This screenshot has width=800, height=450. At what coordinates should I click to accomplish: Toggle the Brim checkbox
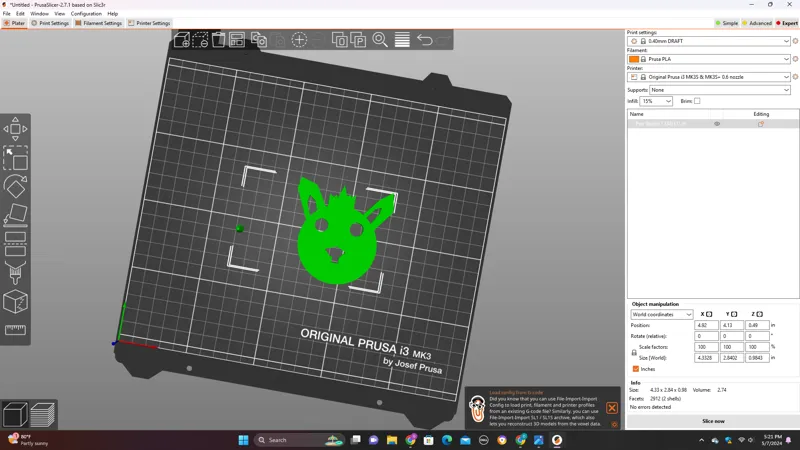pyautogui.click(x=697, y=101)
